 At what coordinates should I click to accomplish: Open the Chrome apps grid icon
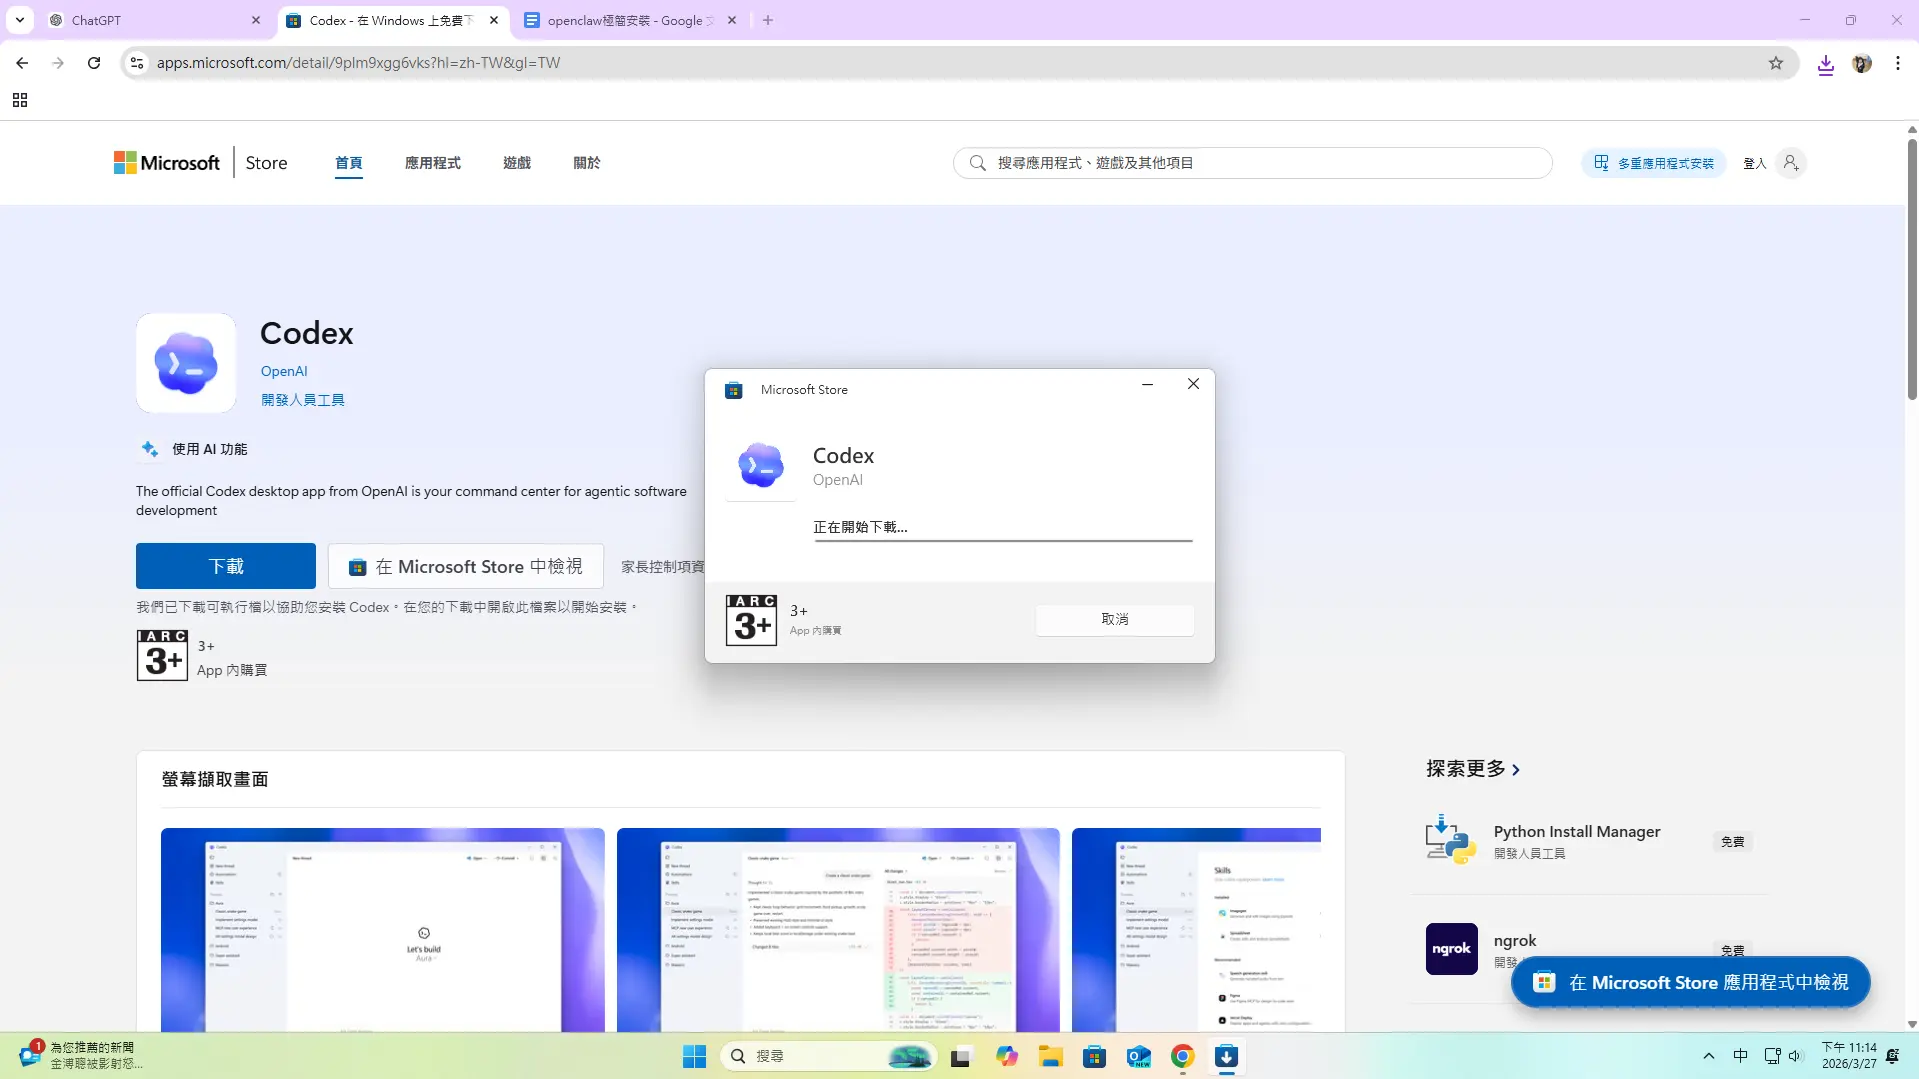click(20, 100)
